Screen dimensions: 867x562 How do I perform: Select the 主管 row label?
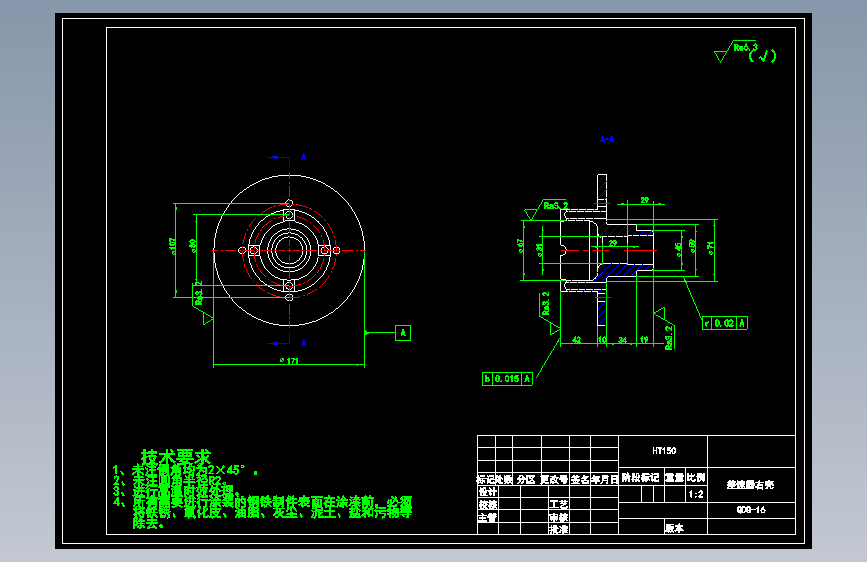(x=488, y=517)
